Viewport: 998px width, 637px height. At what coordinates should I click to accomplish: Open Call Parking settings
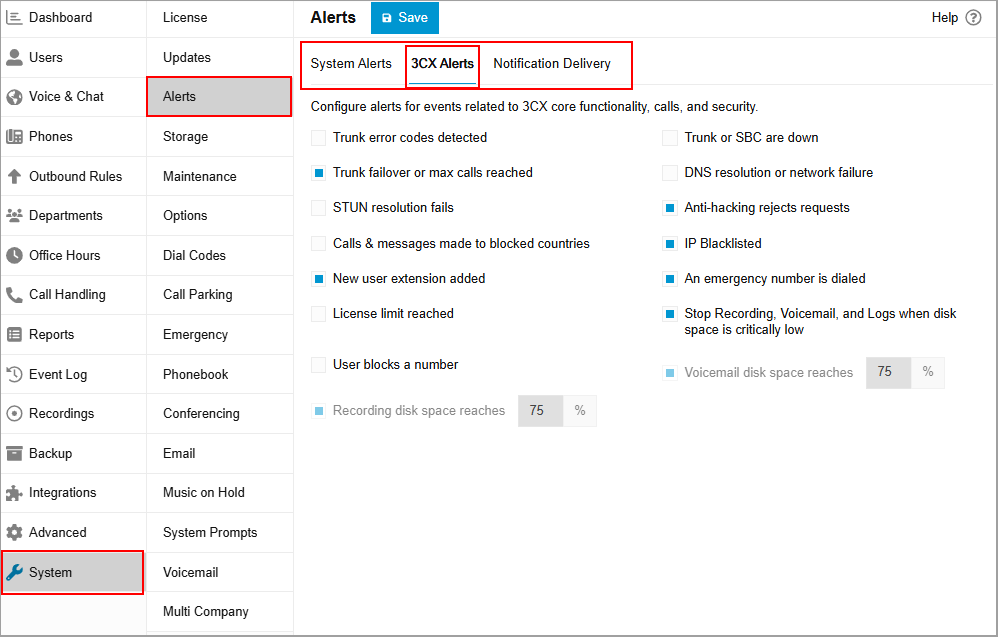[x=220, y=295]
